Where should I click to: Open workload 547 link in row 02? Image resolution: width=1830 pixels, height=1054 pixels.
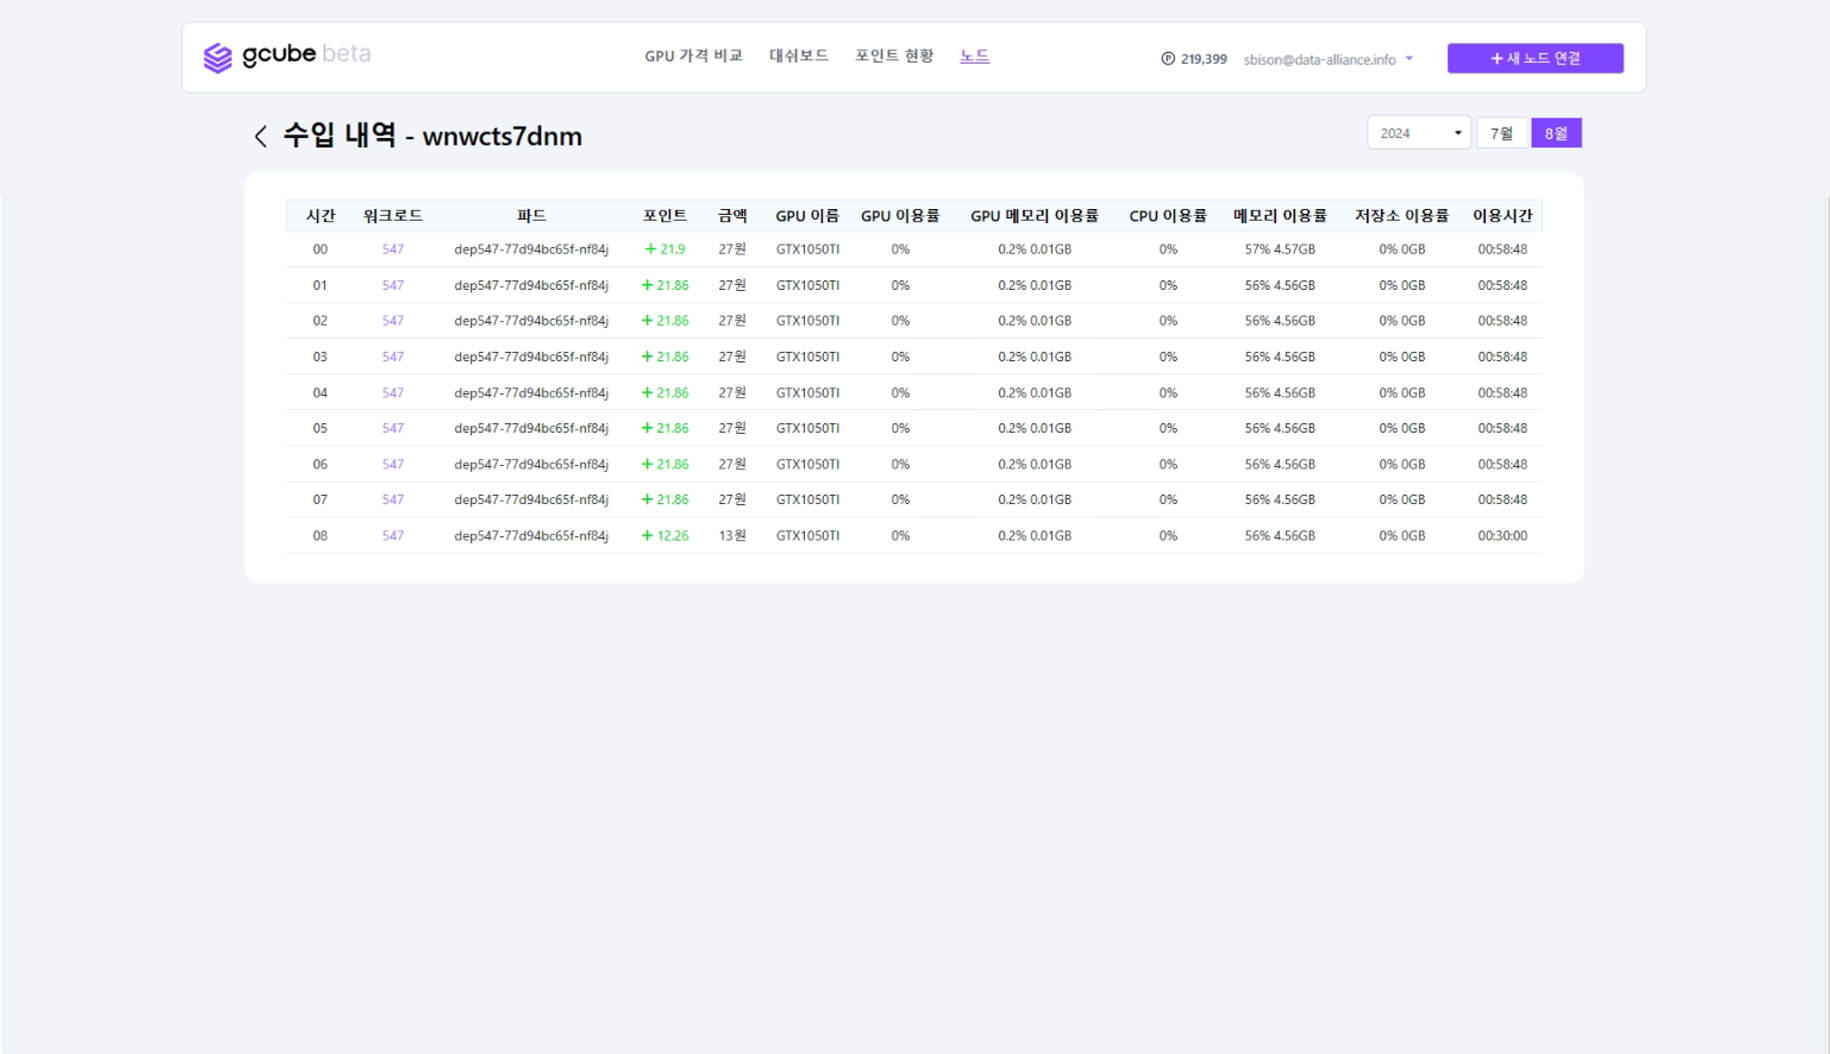(x=392, y=321)
